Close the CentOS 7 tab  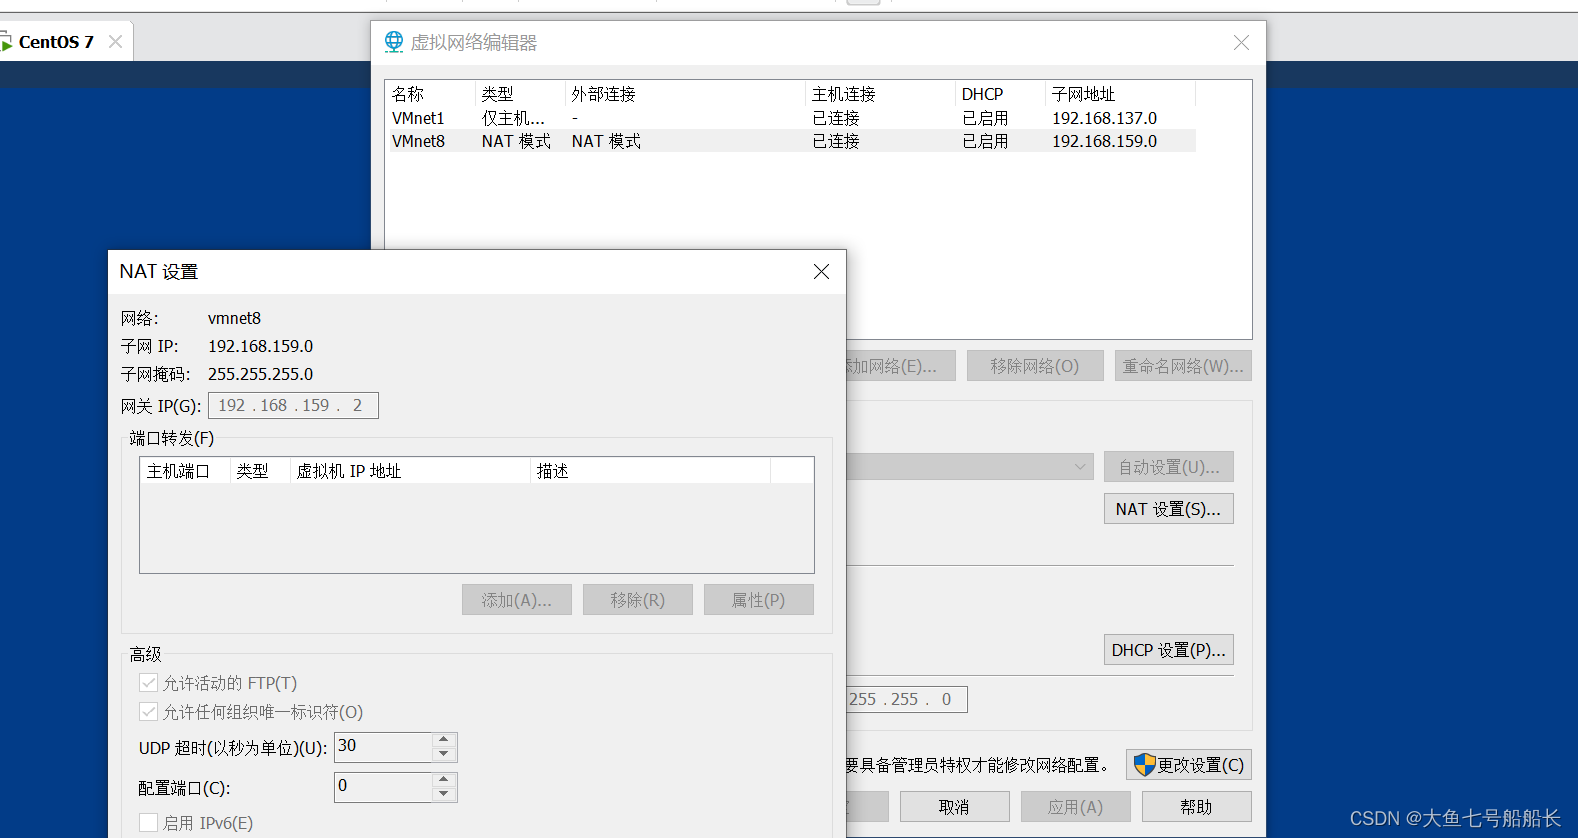(x=115, y=42)
